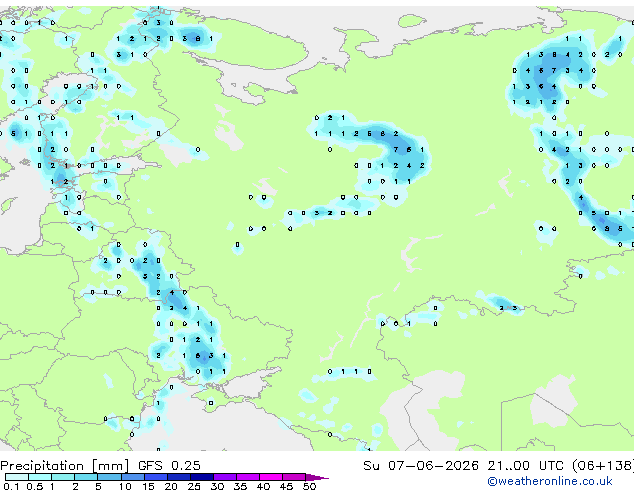Viewport: 634px width, 490px height.
Task: Click the '35' legend scale value
Action: (x=240, y=486)
